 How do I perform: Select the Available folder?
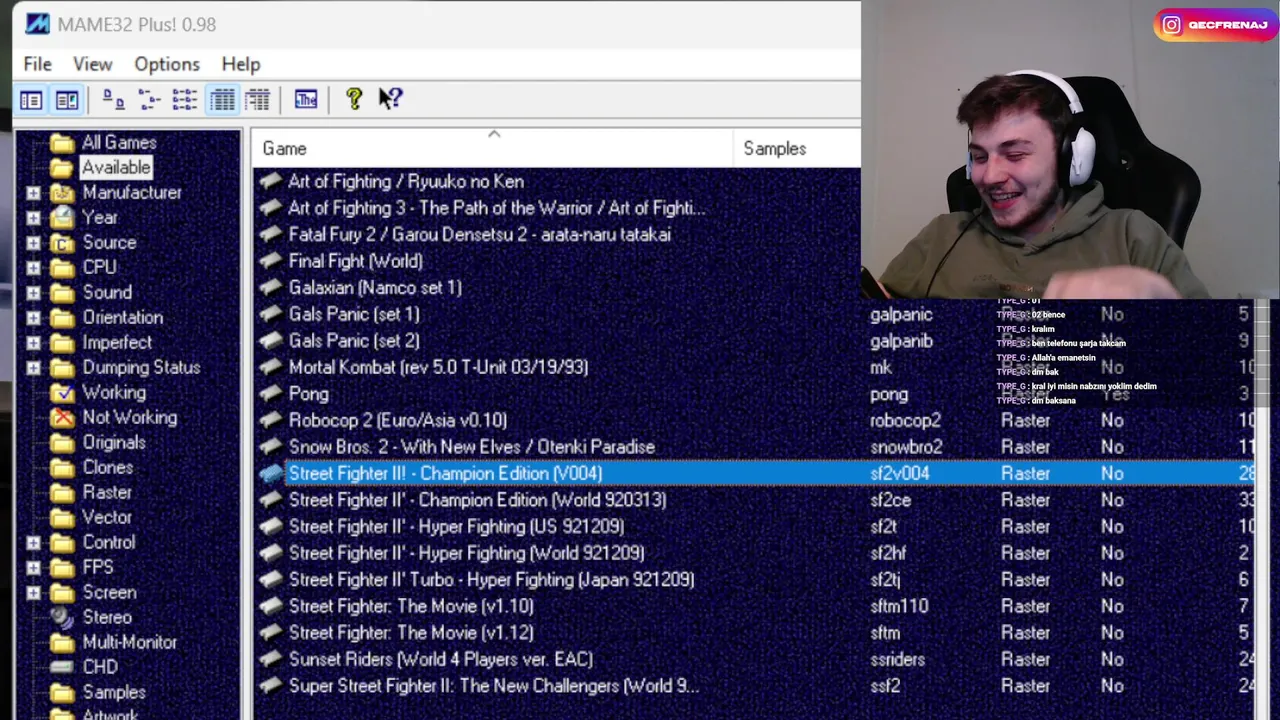click(116, 168)
